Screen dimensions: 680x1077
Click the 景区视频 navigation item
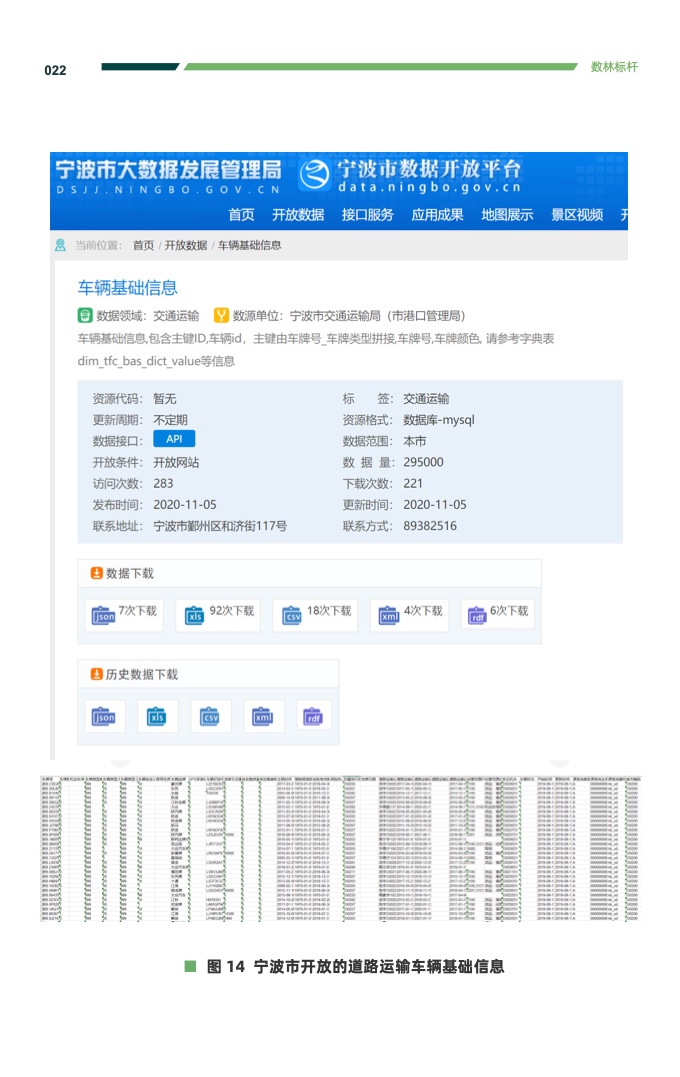coord(577,215)
